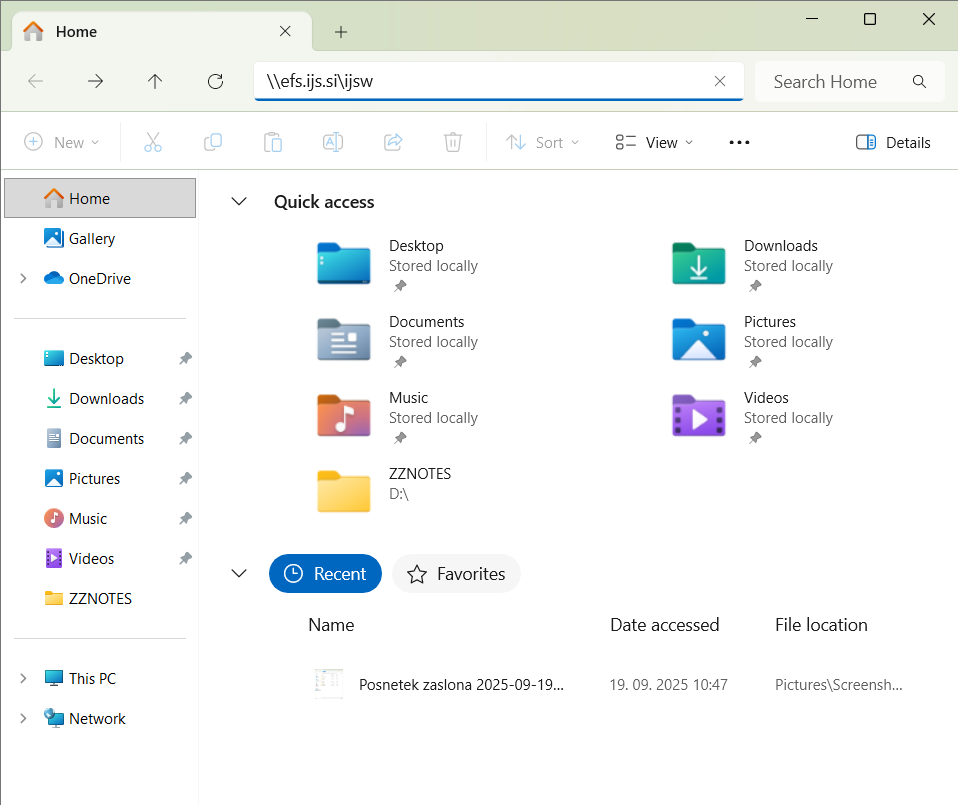This screenshot has width=958, height=805.
Task: Click the Copy icon in toolbar
Action: (x=213, y=142)
